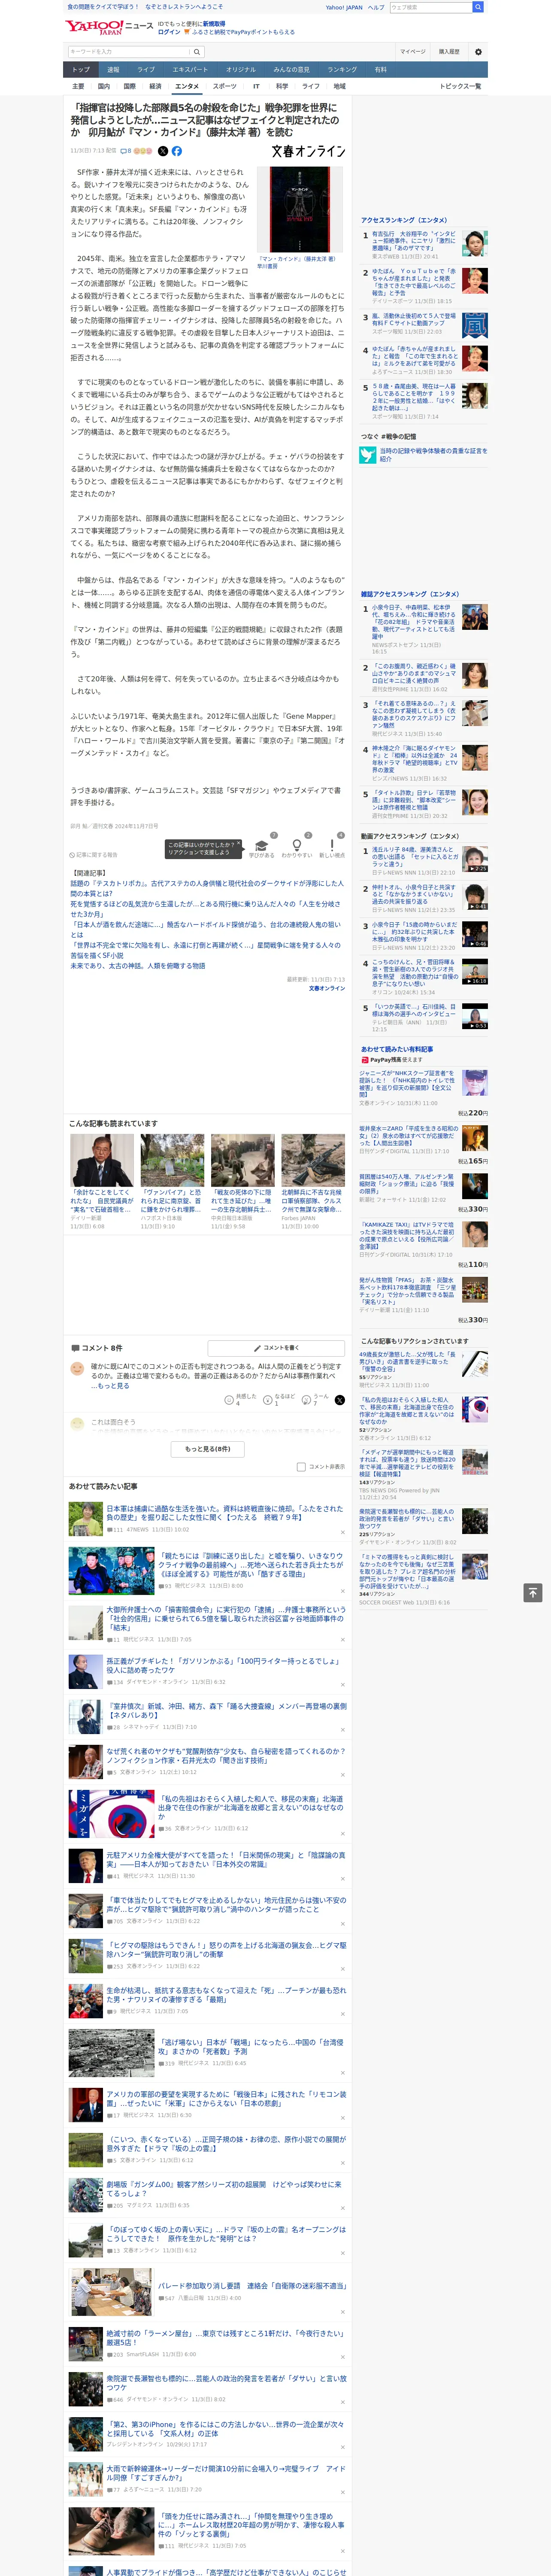Click the Yahoo! JAPAN News logo

point(109,26)
